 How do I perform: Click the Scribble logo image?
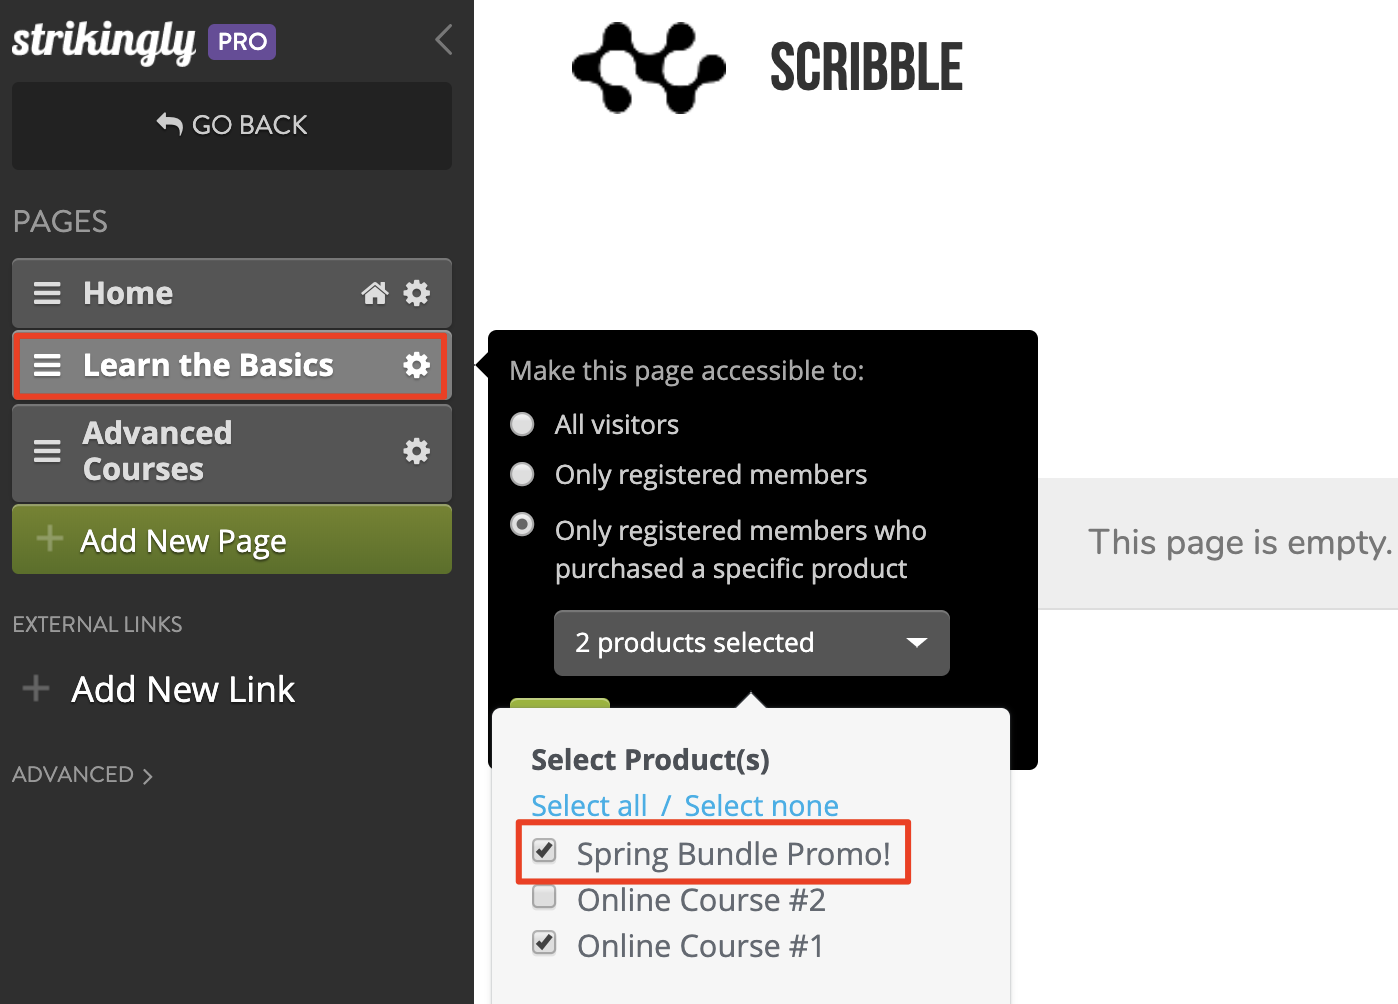[648, 67]
